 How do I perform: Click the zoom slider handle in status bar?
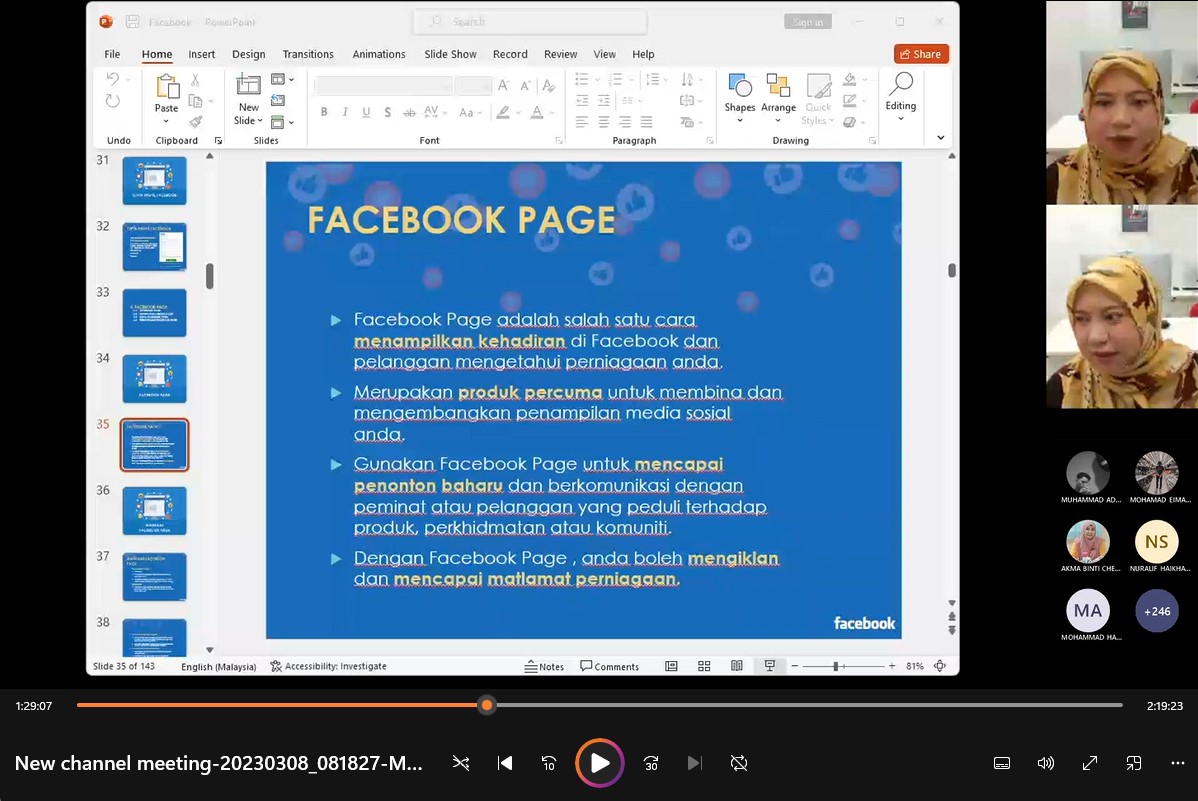point(836,666)
